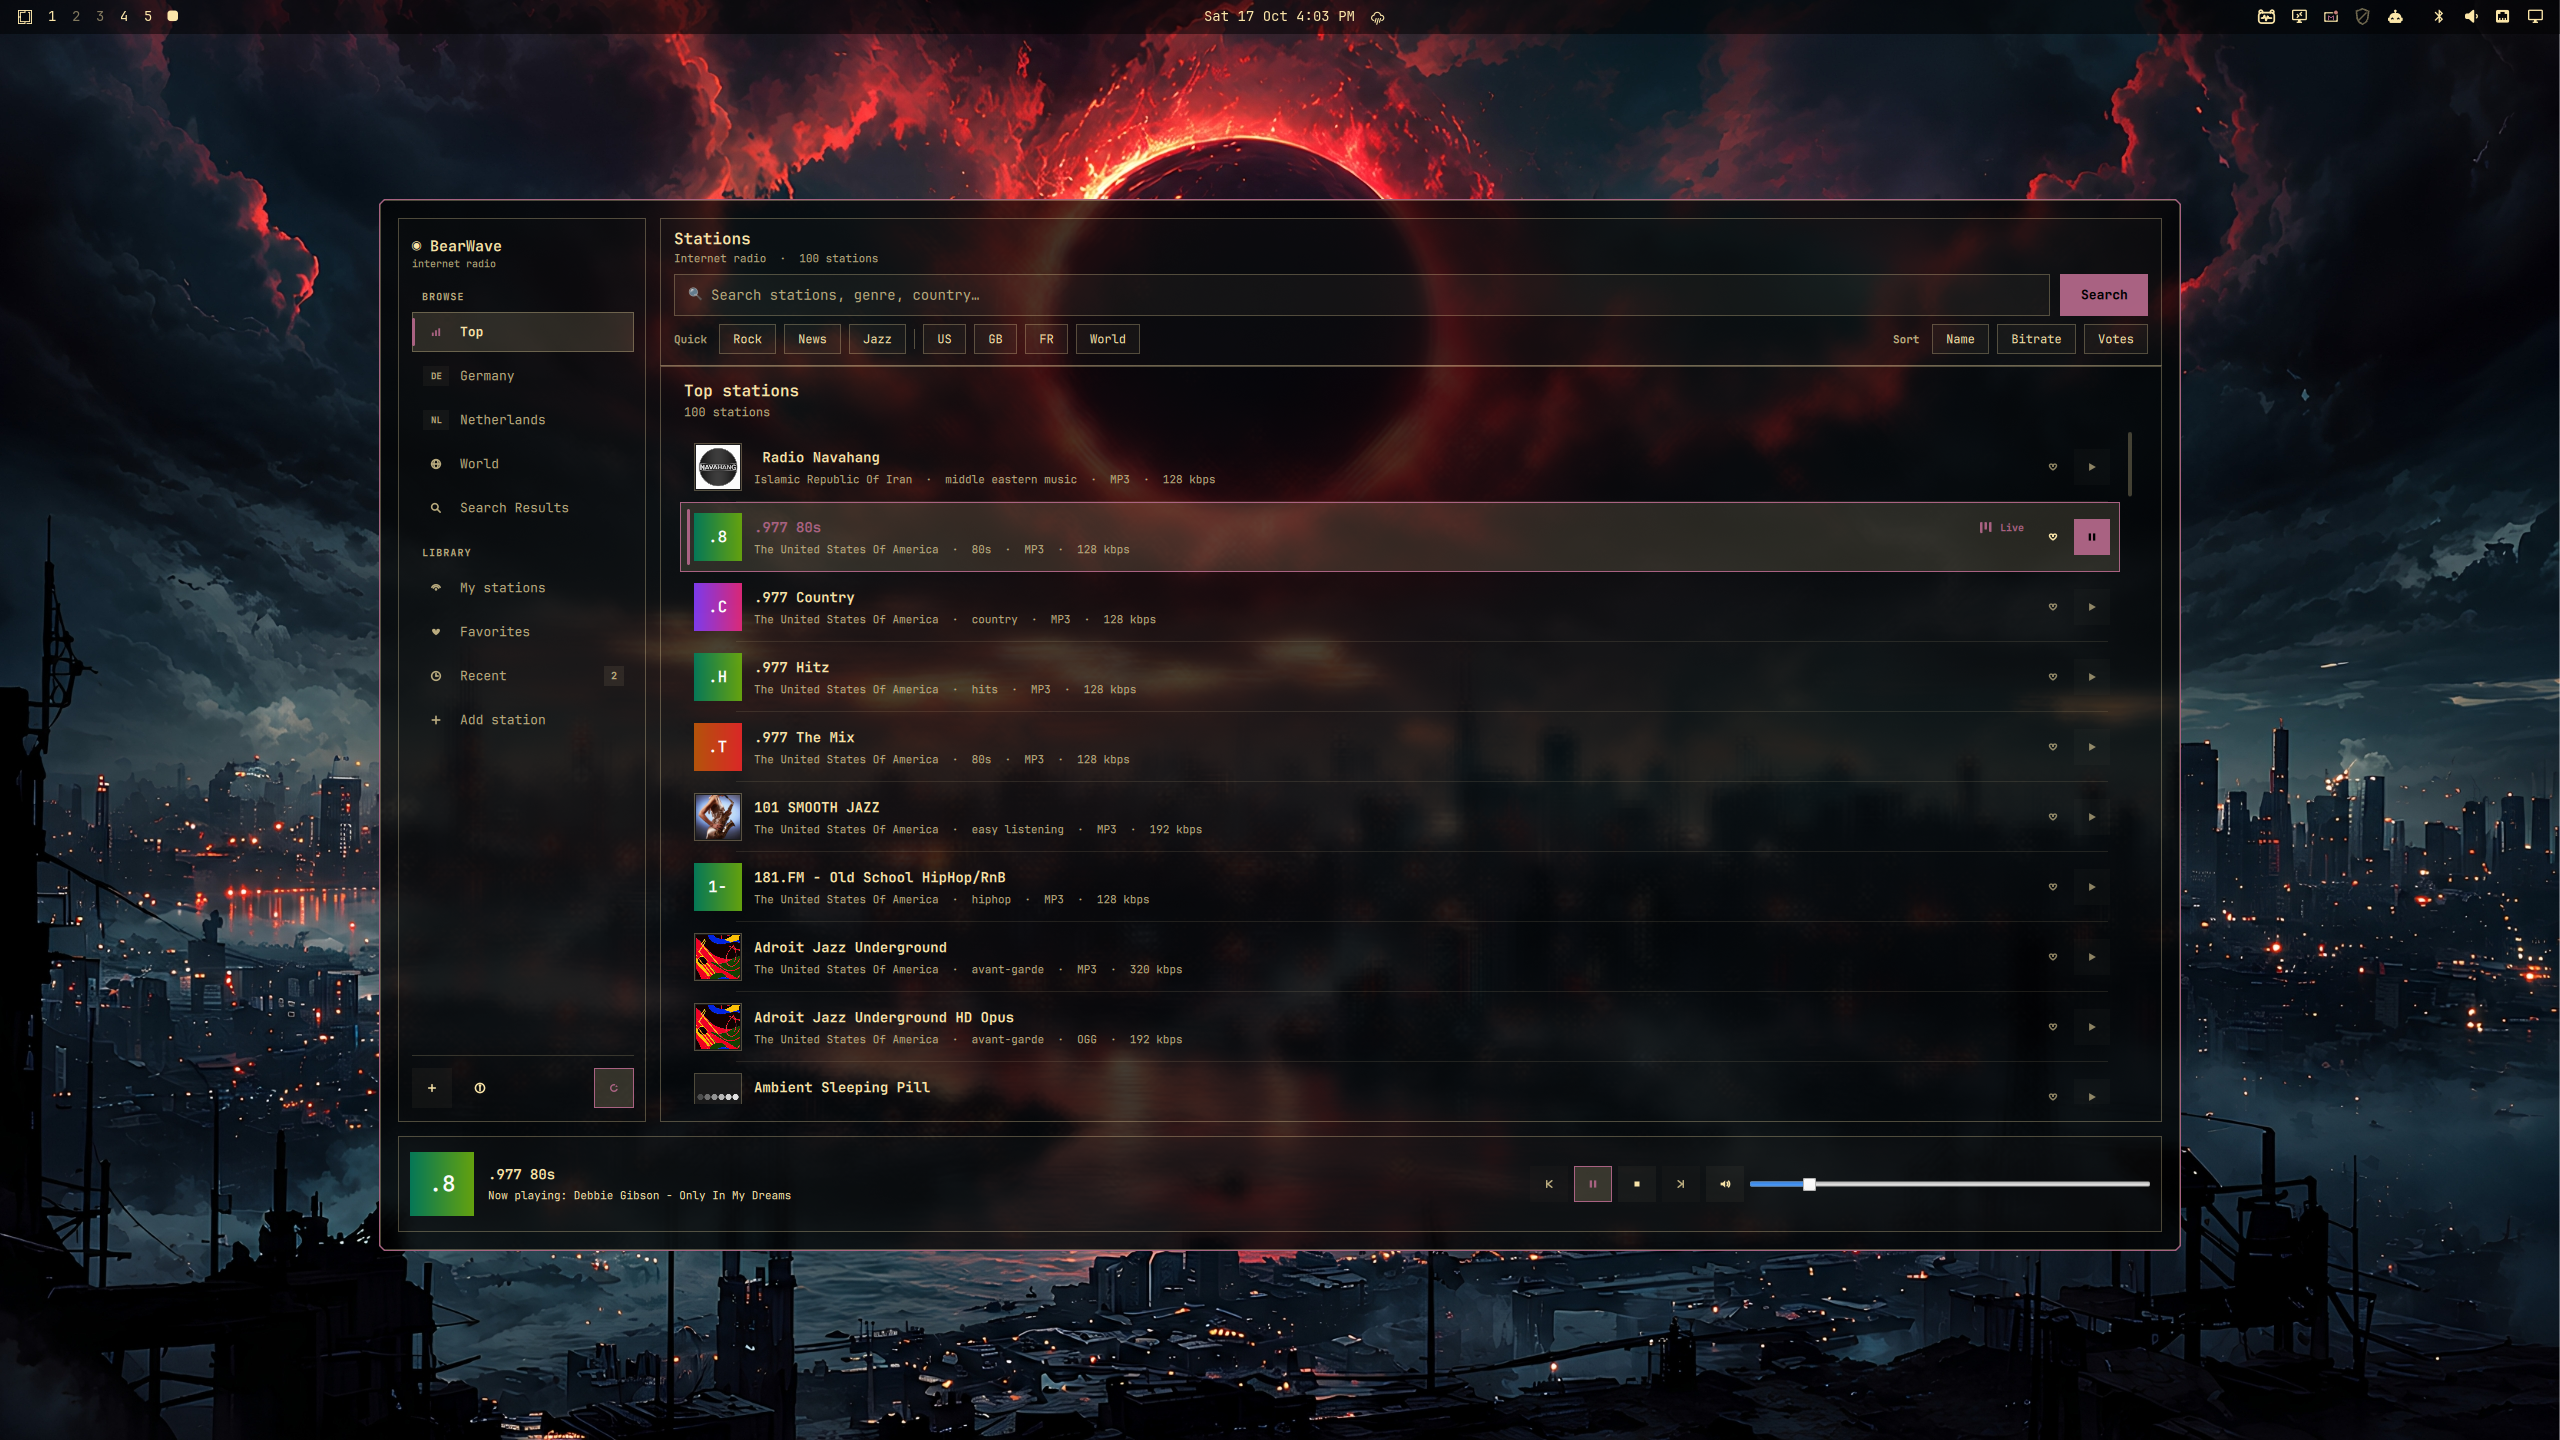Play 101 SMOOTH JAZZ station
This screenshot has width=2560, height=1440.
2091,817
